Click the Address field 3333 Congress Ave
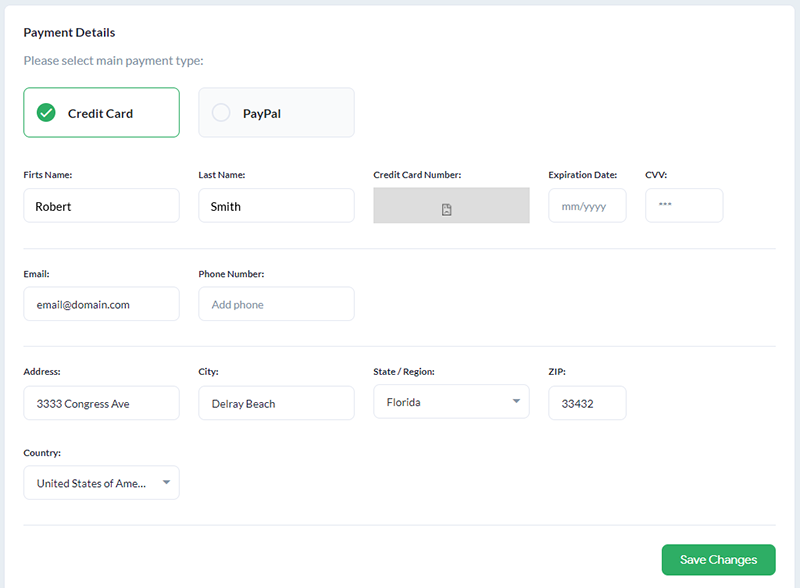This screenshot has width=800, height=588. pos(102,403)
